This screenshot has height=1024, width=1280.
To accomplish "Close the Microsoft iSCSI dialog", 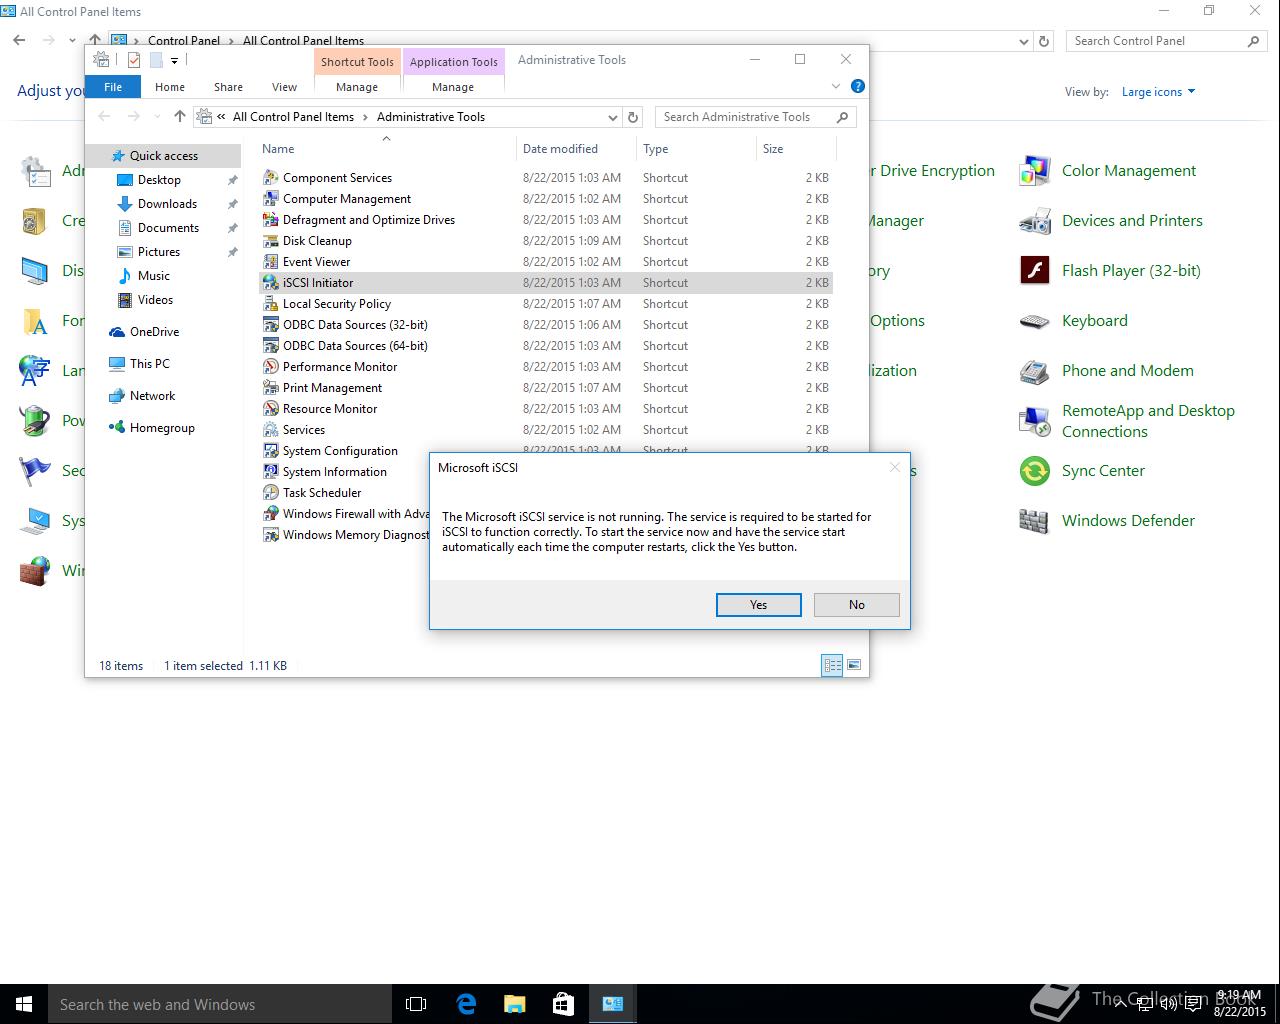I will click(895, 467).
